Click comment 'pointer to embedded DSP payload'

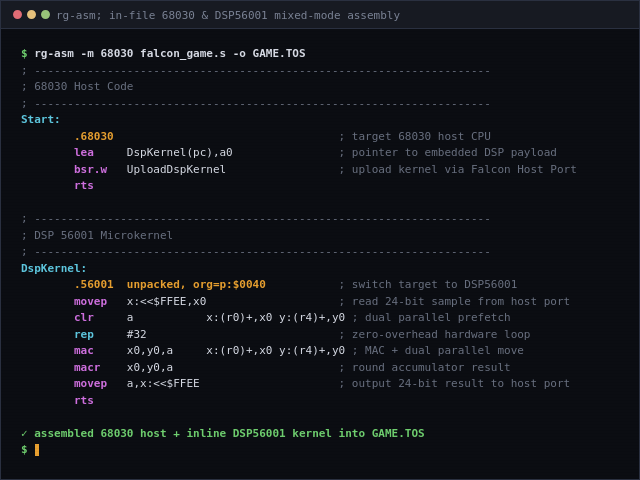454,153
